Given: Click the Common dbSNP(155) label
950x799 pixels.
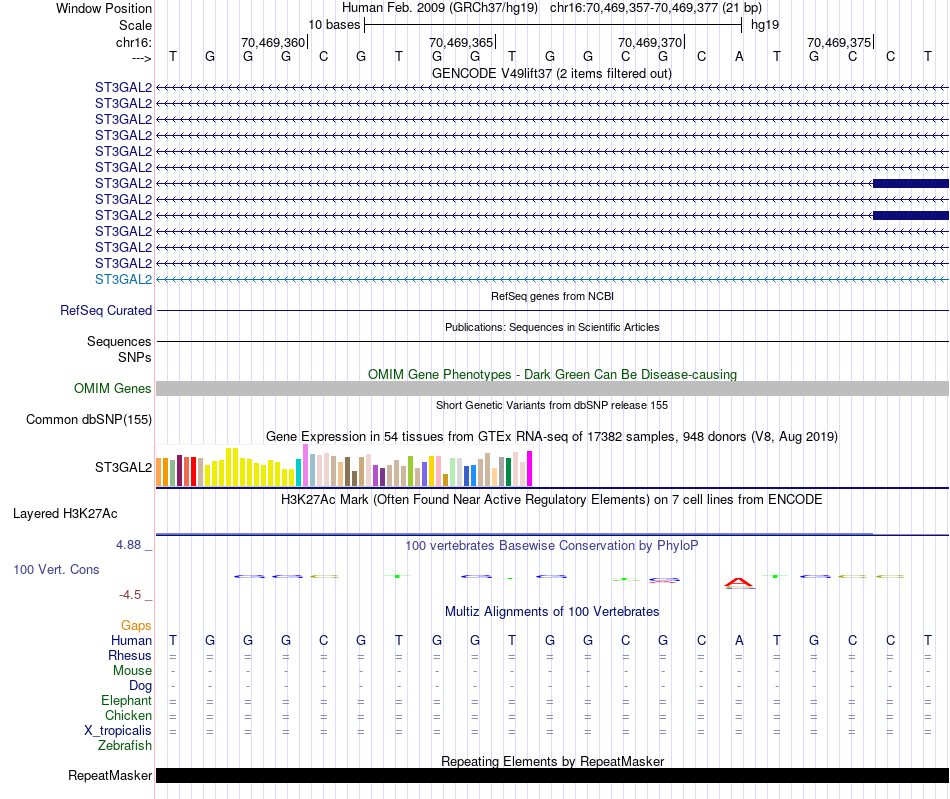Looking at the screenshot, I should click(x=89, y=420).
